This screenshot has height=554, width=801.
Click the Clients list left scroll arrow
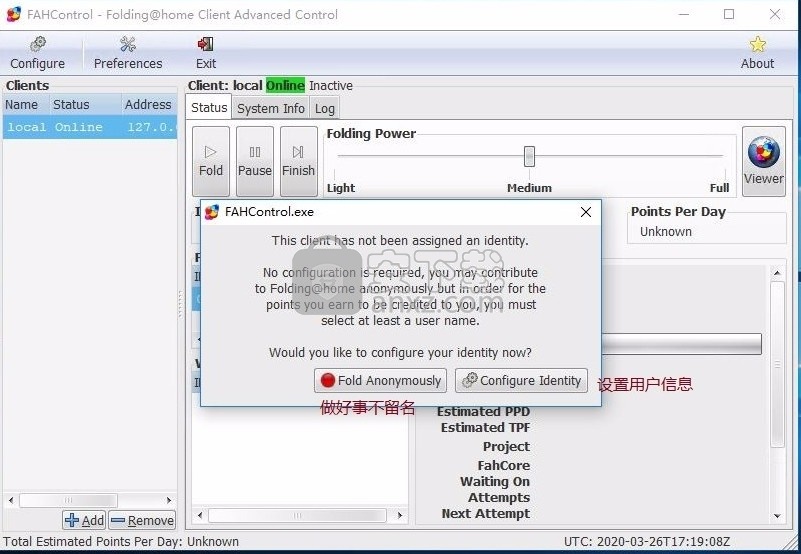point(11,500)
